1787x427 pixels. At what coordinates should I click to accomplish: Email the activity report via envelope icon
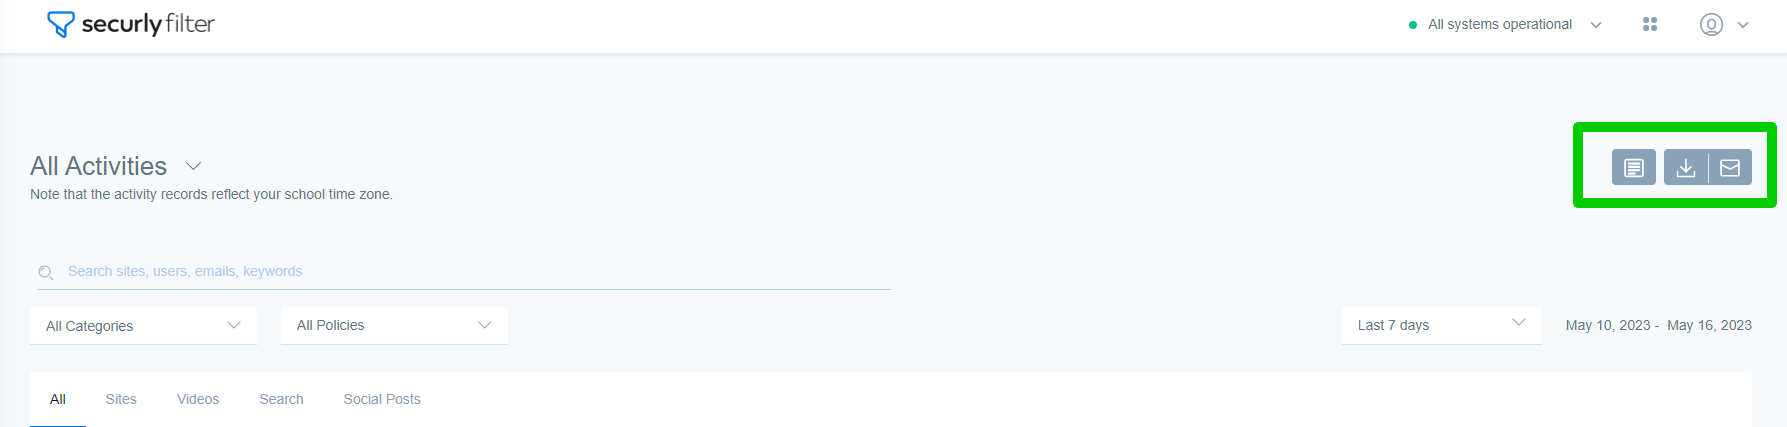(x=1730, y=167)
